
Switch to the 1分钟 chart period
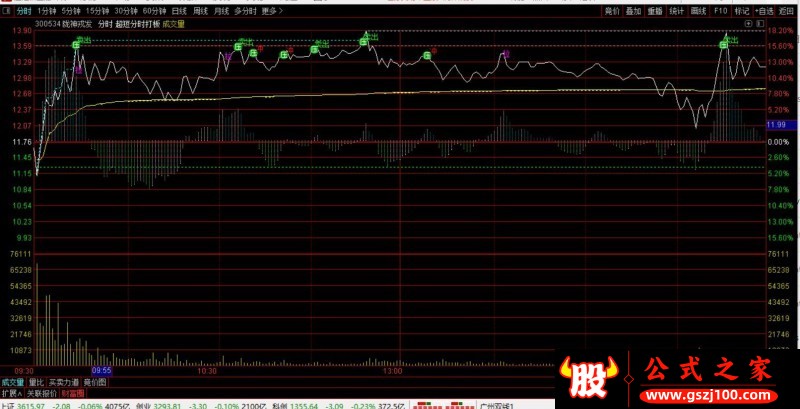tap(46, 10)
